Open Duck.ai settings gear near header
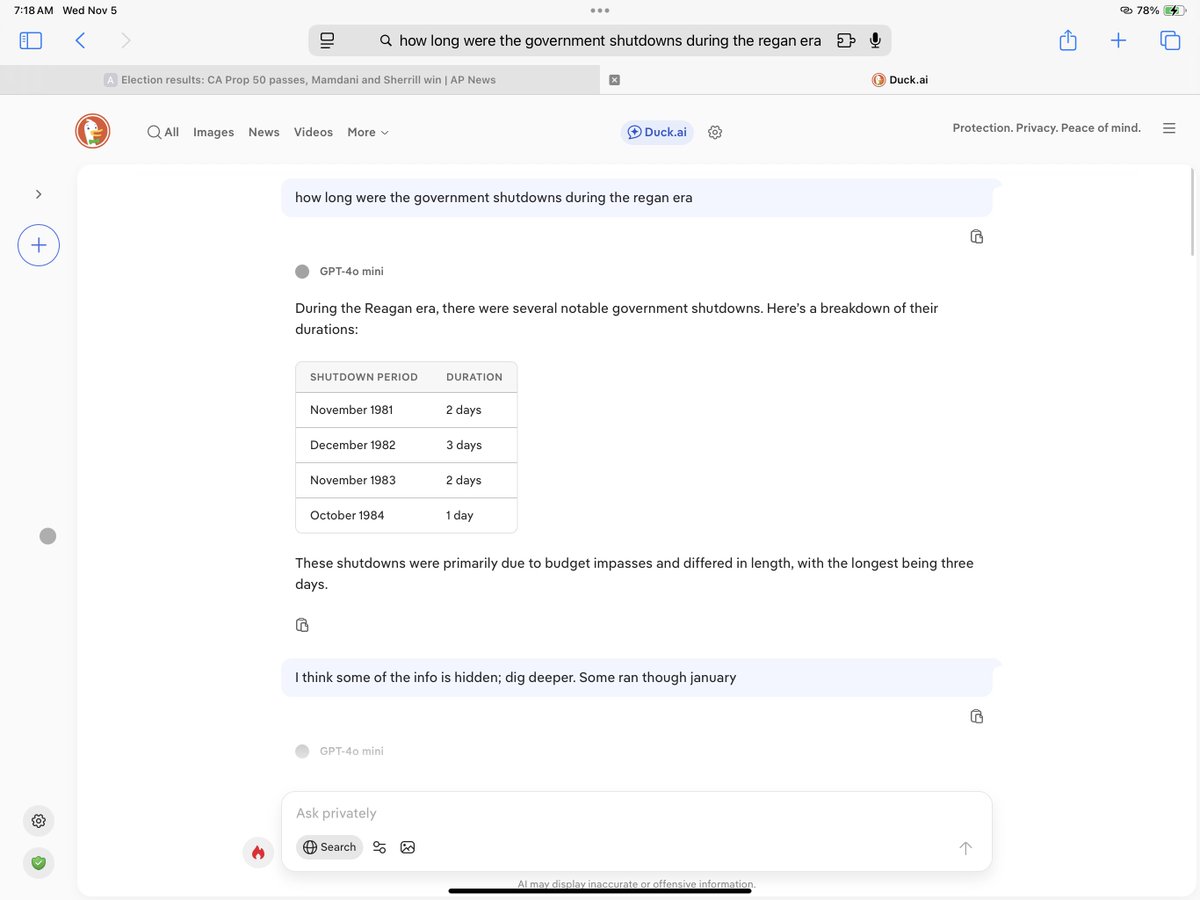The width and height of the screenshot is (1200, 900). click(x=715, y=132)
